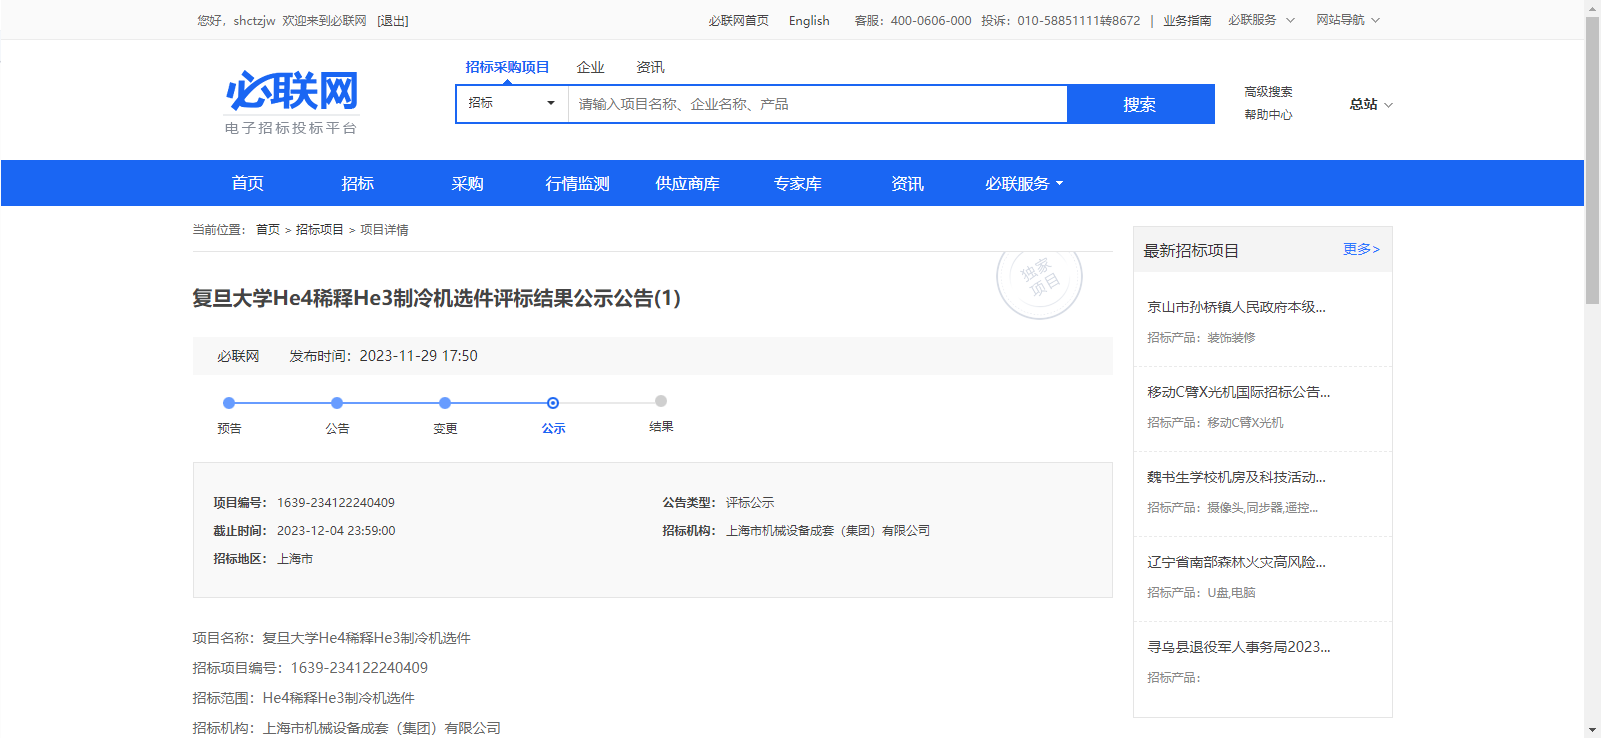Click the 独家项目 stamp watermark
Screen dimensions: 1601x738
point(1039,279)
